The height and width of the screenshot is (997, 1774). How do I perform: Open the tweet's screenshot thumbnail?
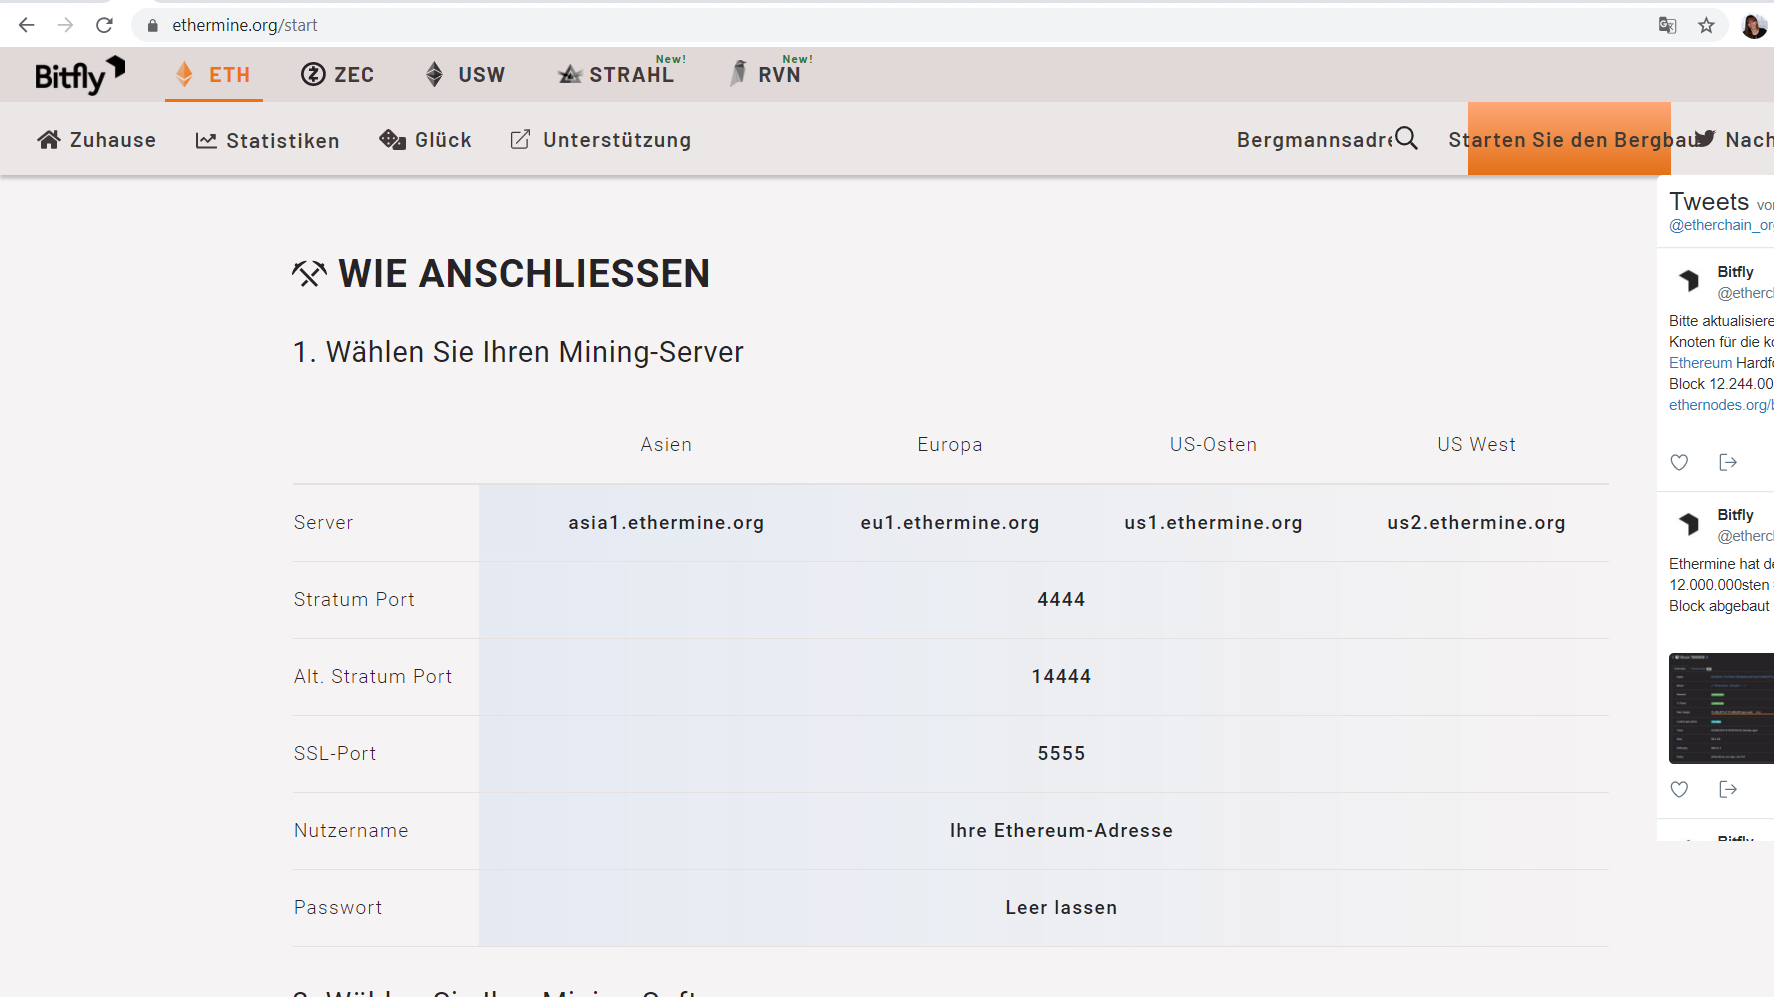1721,708
